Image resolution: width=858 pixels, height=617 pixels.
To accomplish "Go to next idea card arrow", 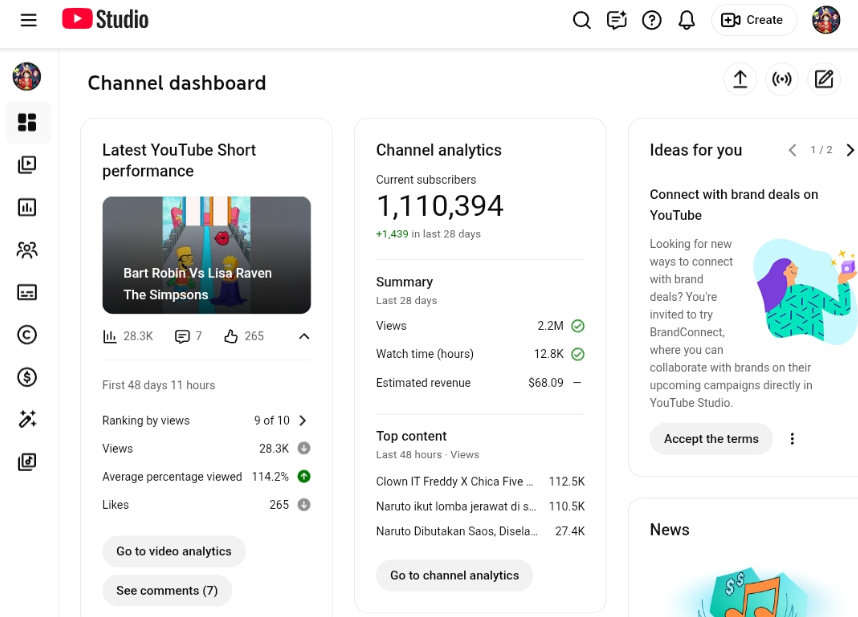I will pos(849,150).
